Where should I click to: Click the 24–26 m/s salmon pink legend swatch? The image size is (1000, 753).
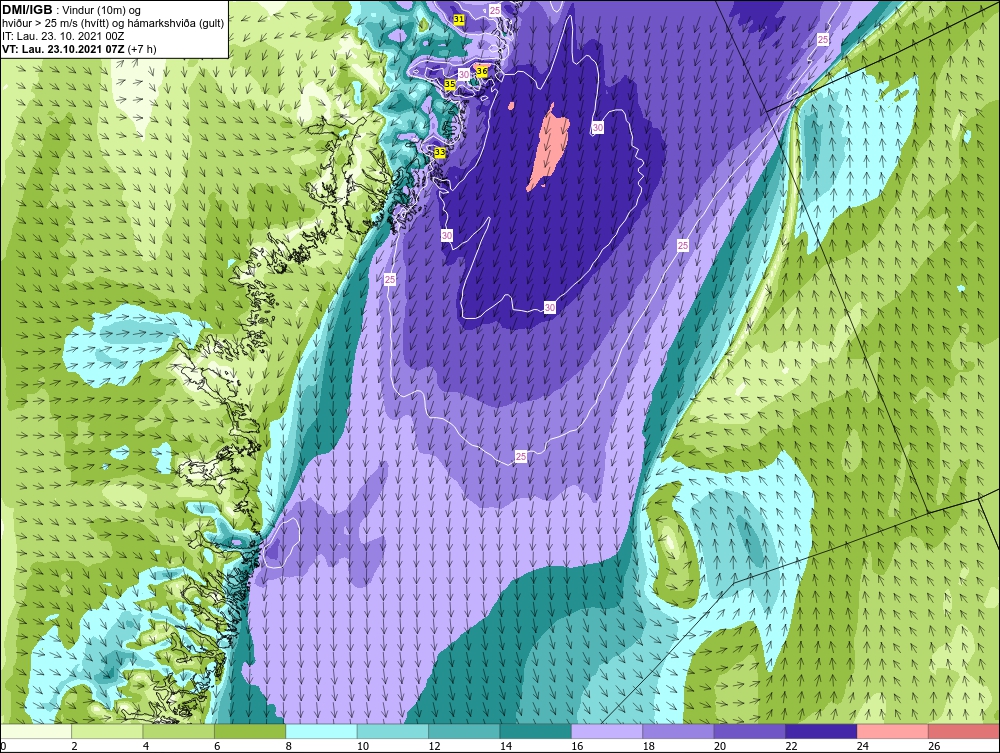pyautogui.click(x=893, y=731)
